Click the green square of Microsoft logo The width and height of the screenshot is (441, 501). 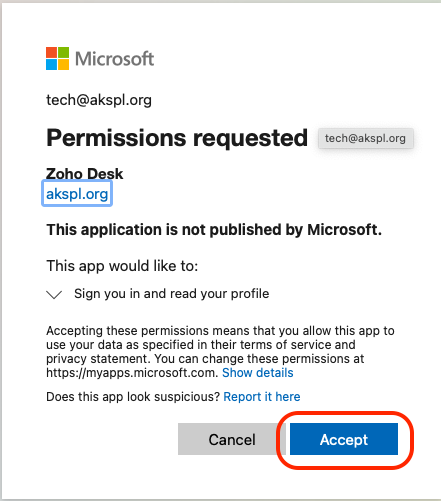pos(64,52)
